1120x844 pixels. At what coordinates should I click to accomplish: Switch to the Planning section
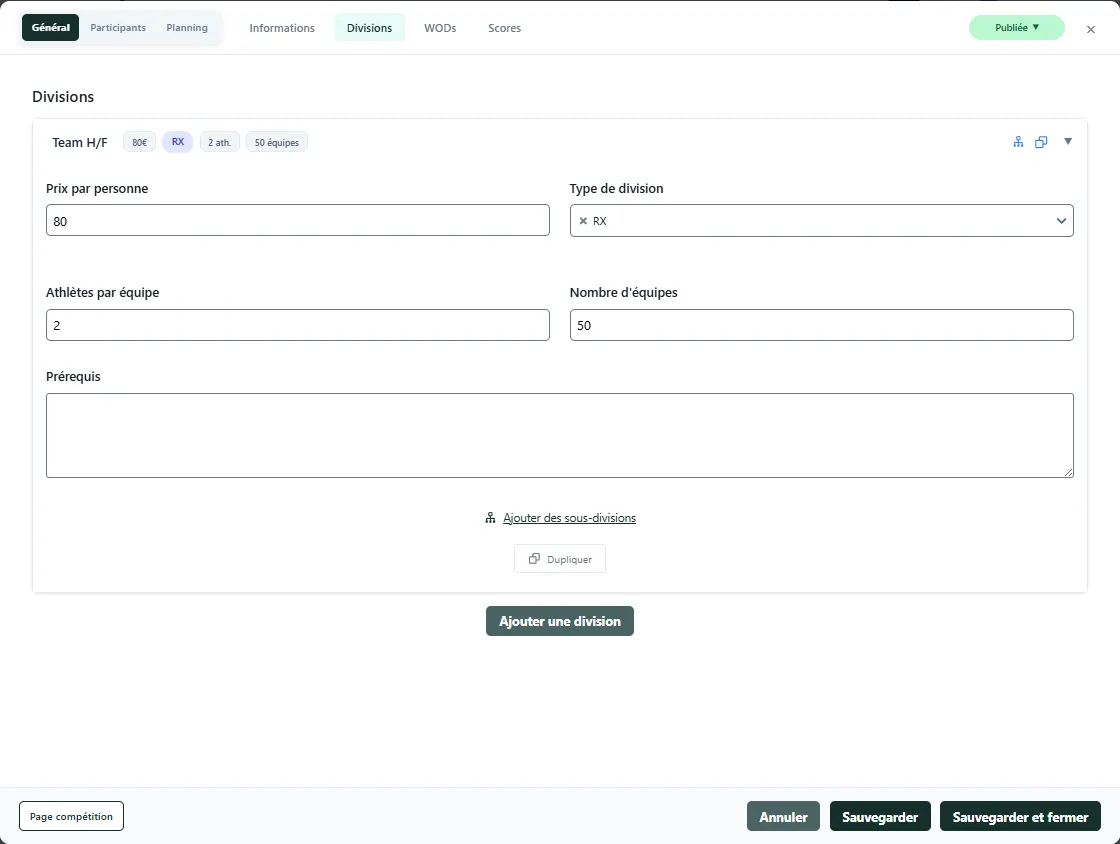(x=187, y=28)
